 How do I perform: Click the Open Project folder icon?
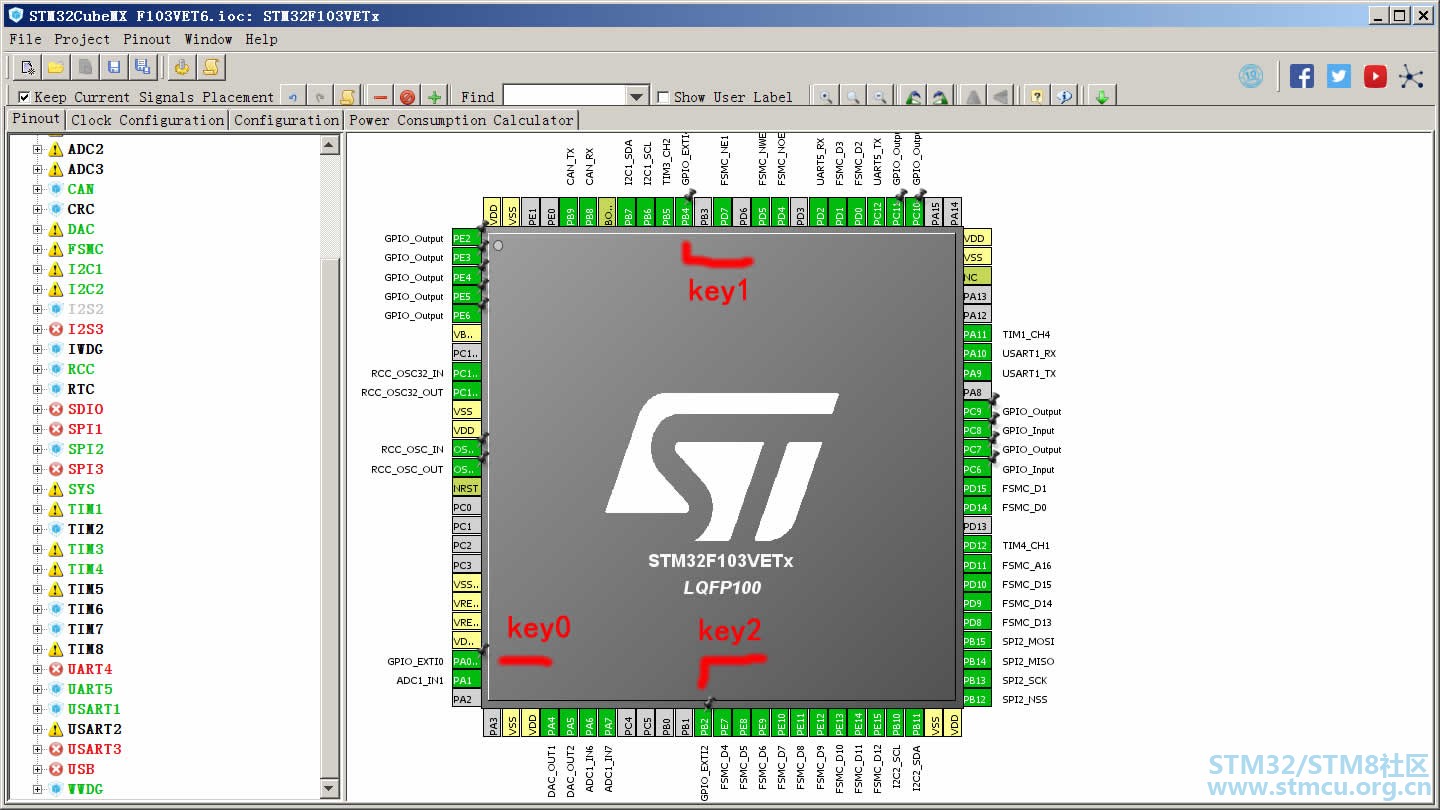(56, 67)
